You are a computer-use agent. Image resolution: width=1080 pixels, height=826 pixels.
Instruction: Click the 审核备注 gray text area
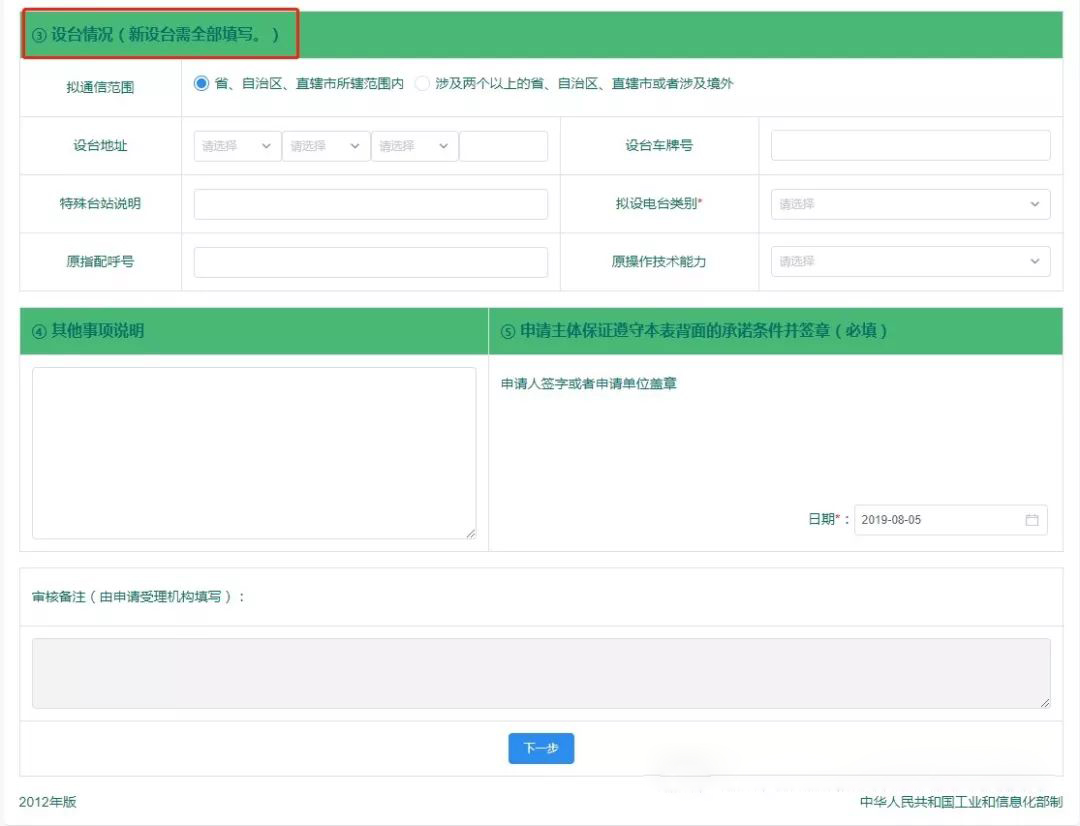[x=541, y=673]
